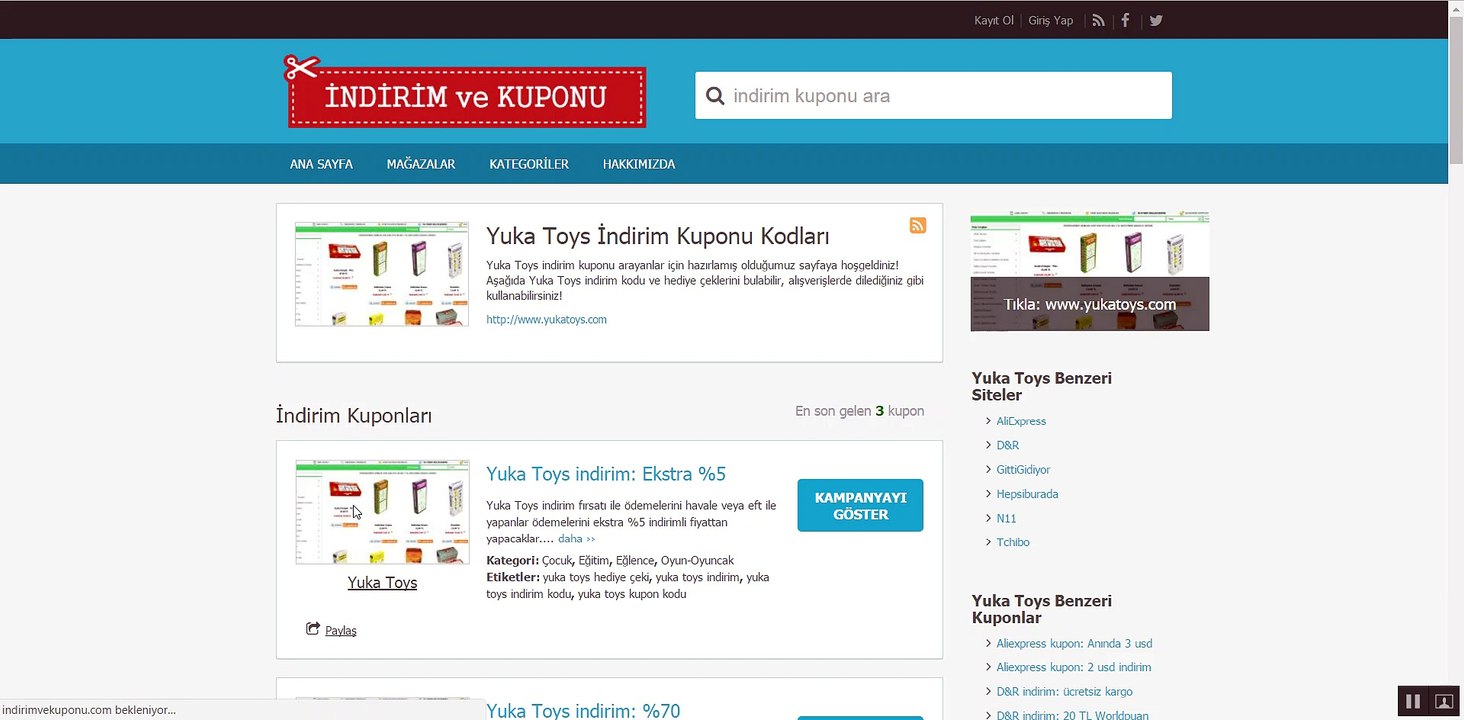Open the http://www.yukatoys.com link

[546, 320]
